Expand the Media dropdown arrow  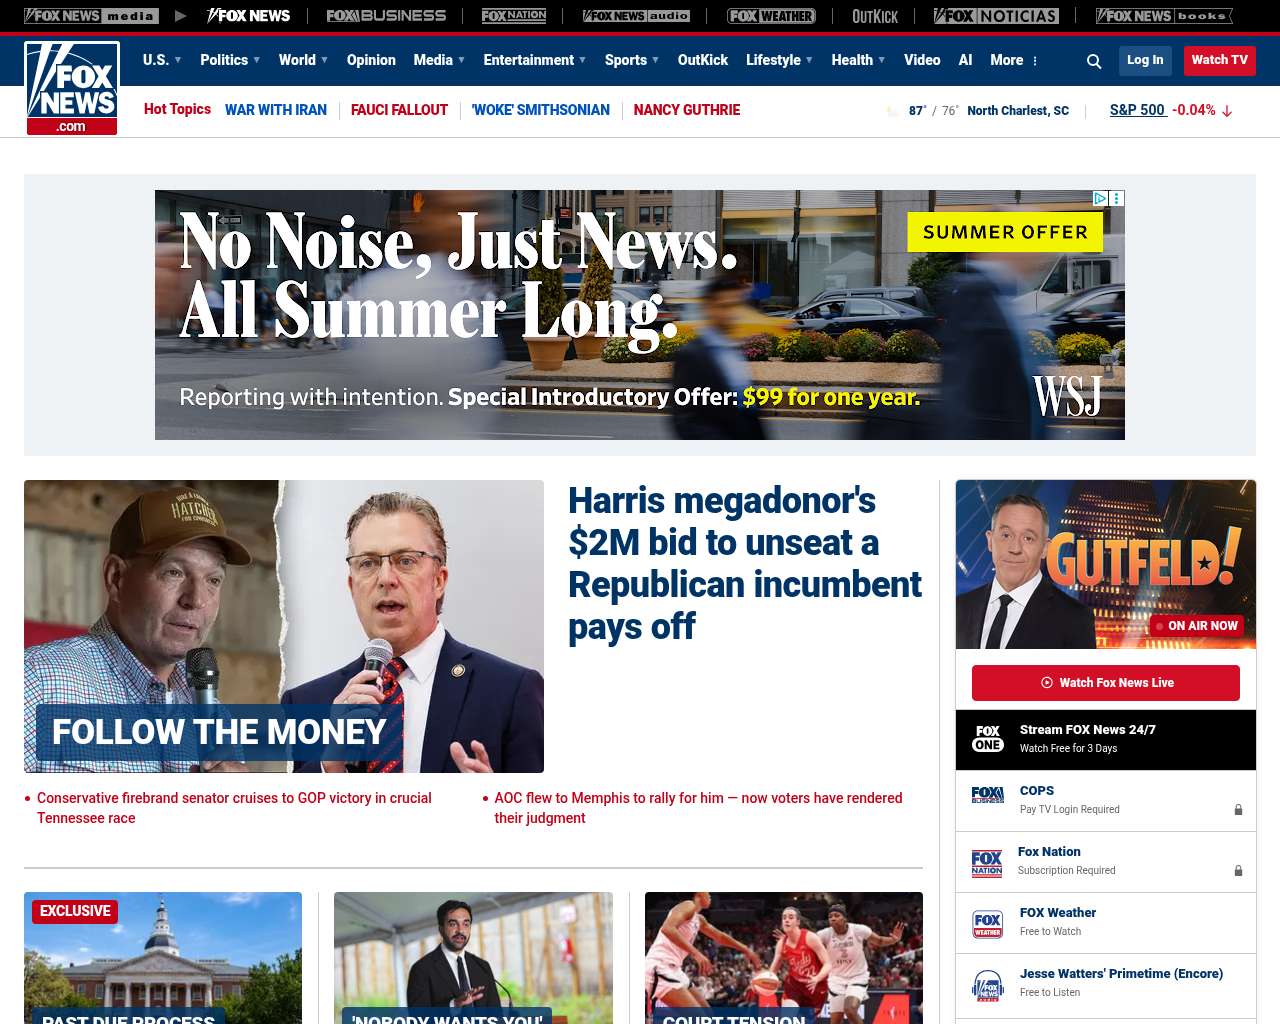coord(461,60)
